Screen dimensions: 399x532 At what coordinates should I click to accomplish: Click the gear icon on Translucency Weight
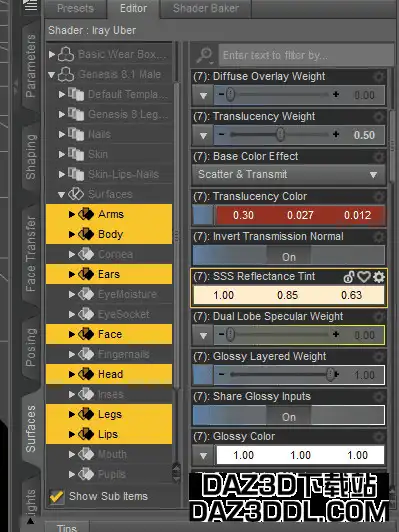pos(379,117)
